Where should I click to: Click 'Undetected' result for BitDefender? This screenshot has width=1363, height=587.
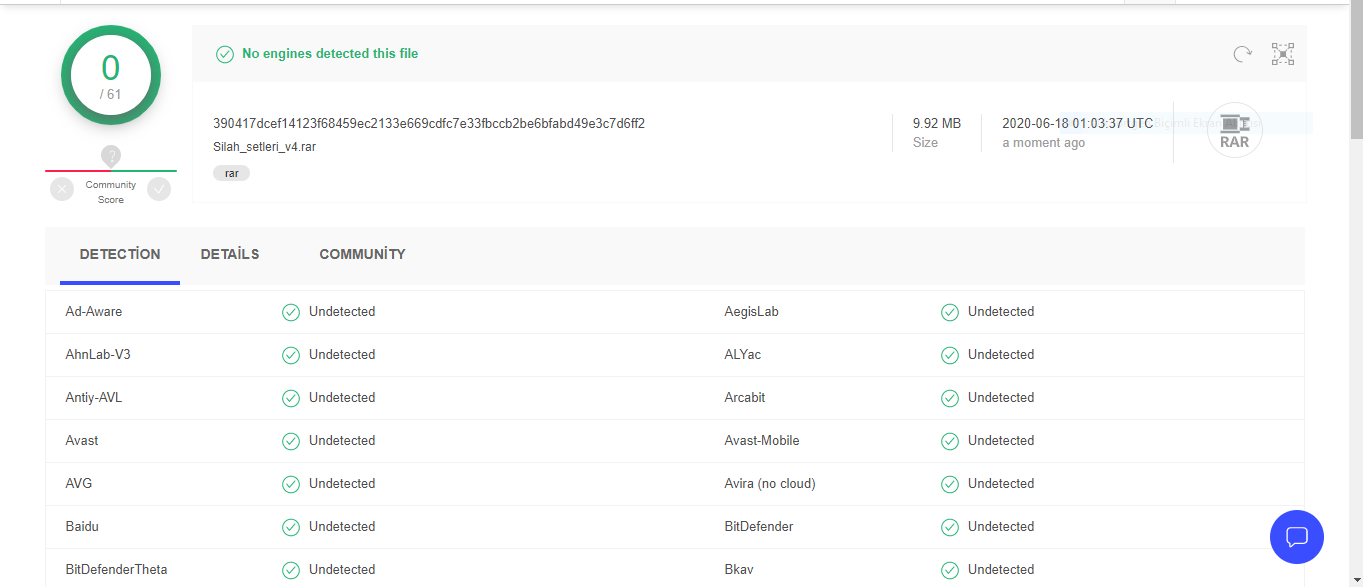tap(1001, 527)
